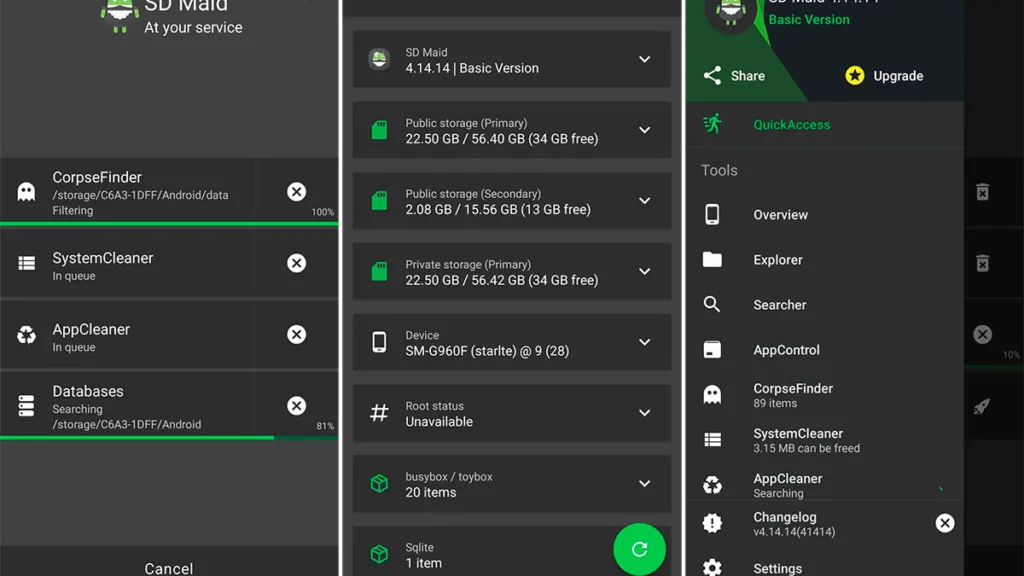Click the Databases 81% progress bar
This screenshot has height=576, width=1024.
point(169,438)
